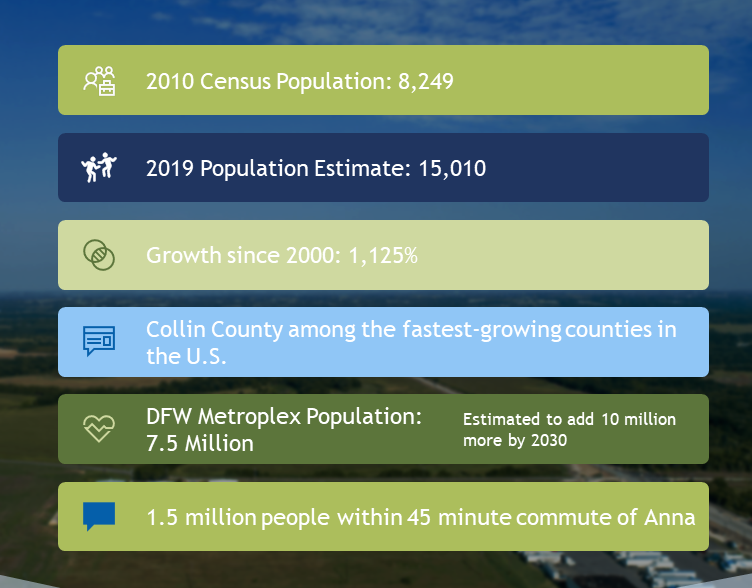Click 'DFW Metroplex Population: 7.5 Million' text
Screen dimensions: 752x588
click(x=284, y=430)
